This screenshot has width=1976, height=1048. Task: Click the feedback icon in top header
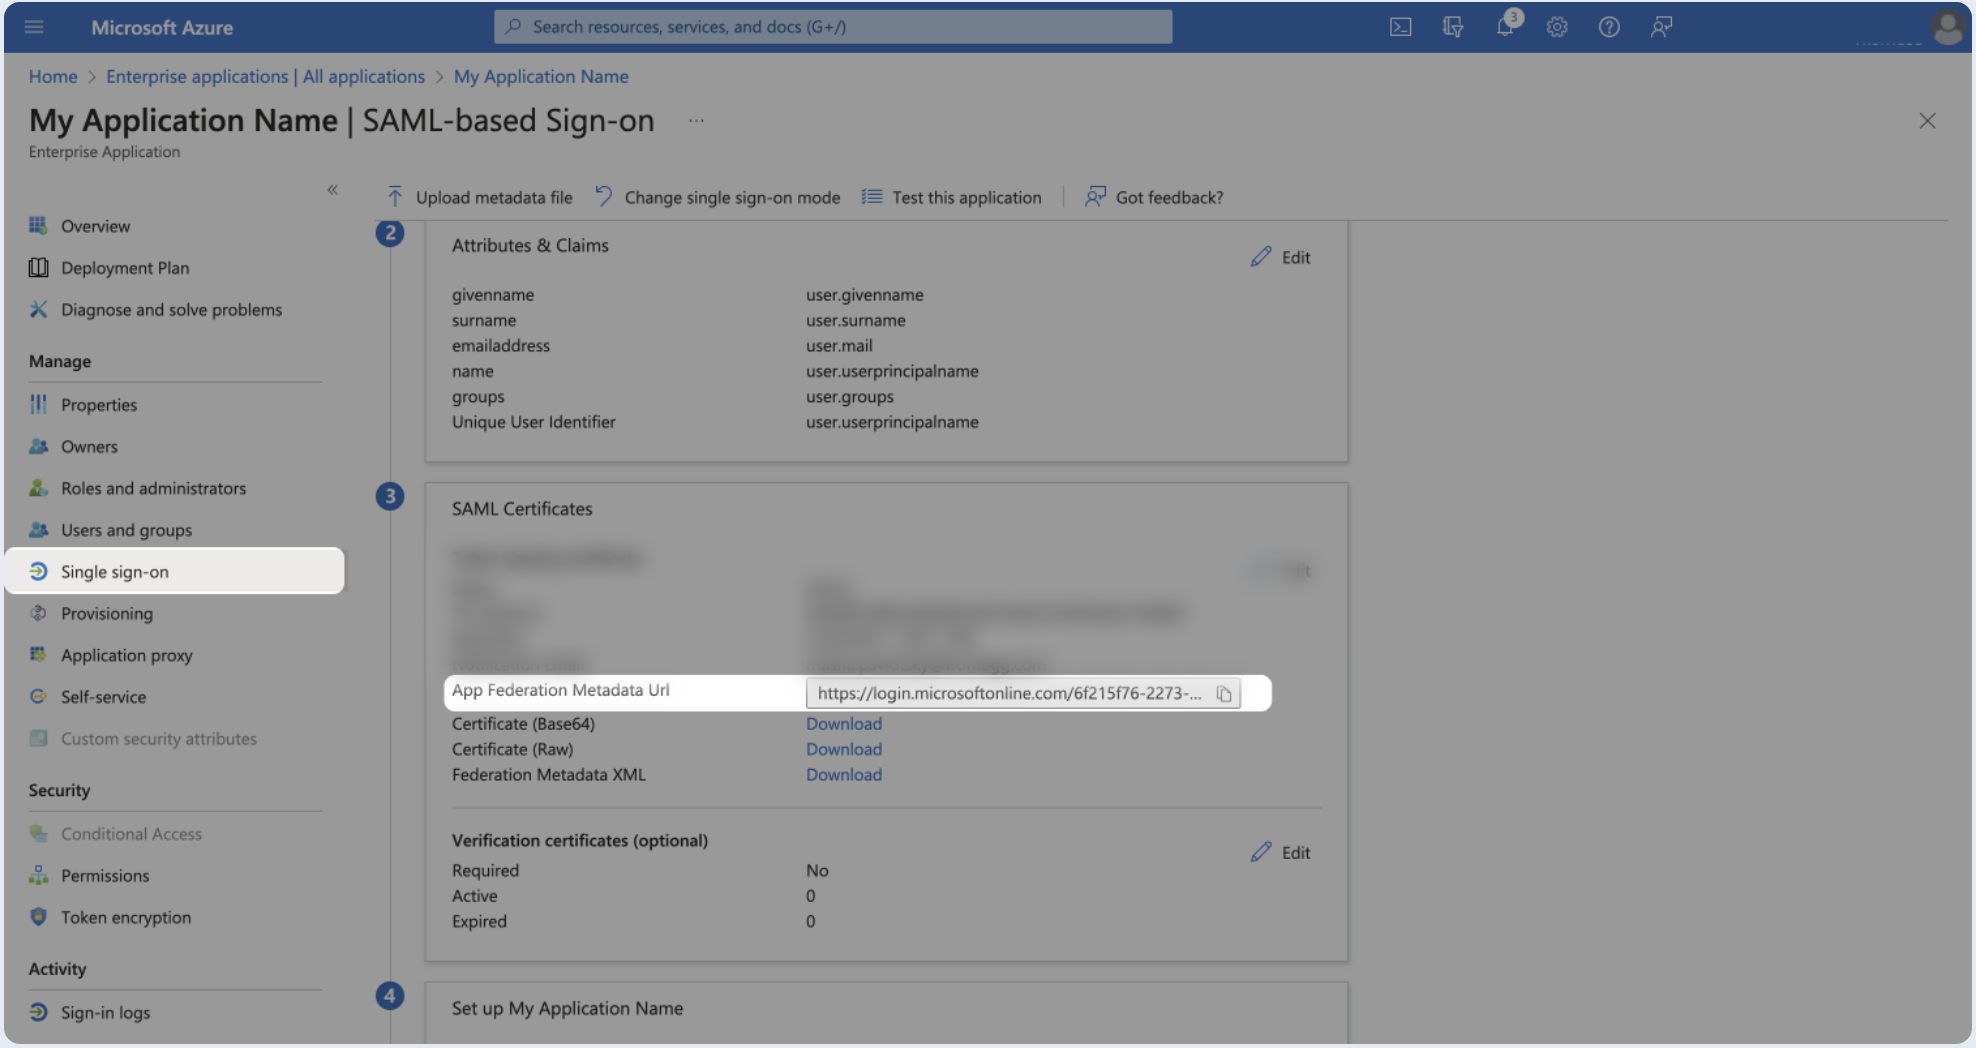1661,27
